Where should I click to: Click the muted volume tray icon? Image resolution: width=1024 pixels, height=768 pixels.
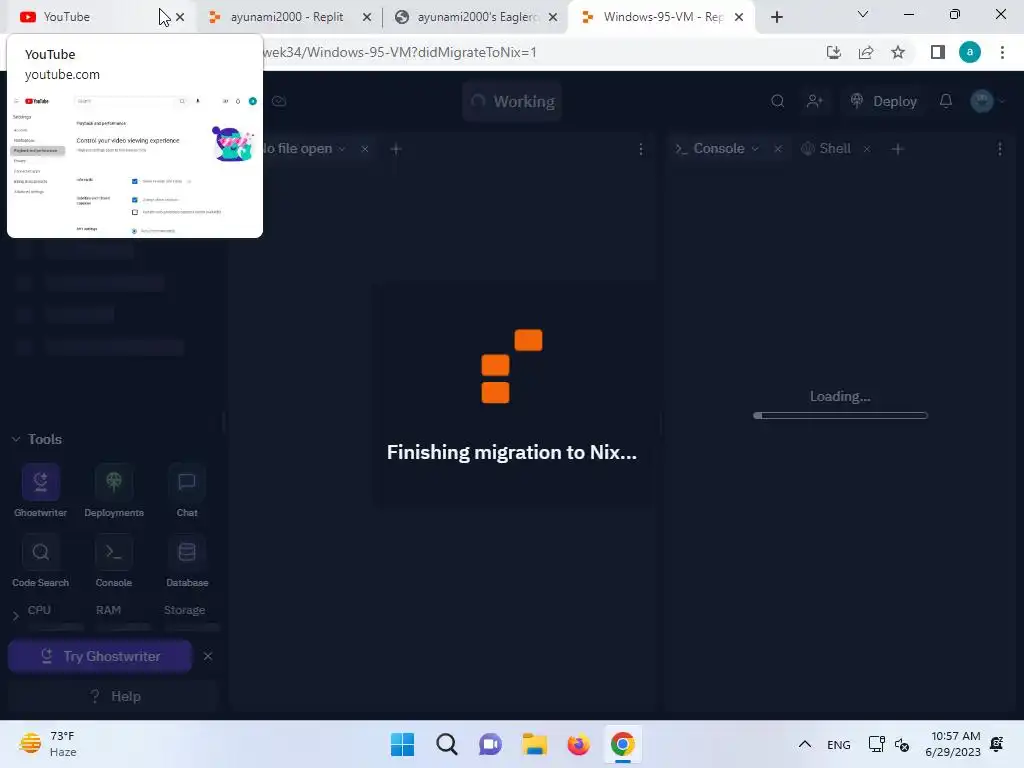[x=903, y=744]
